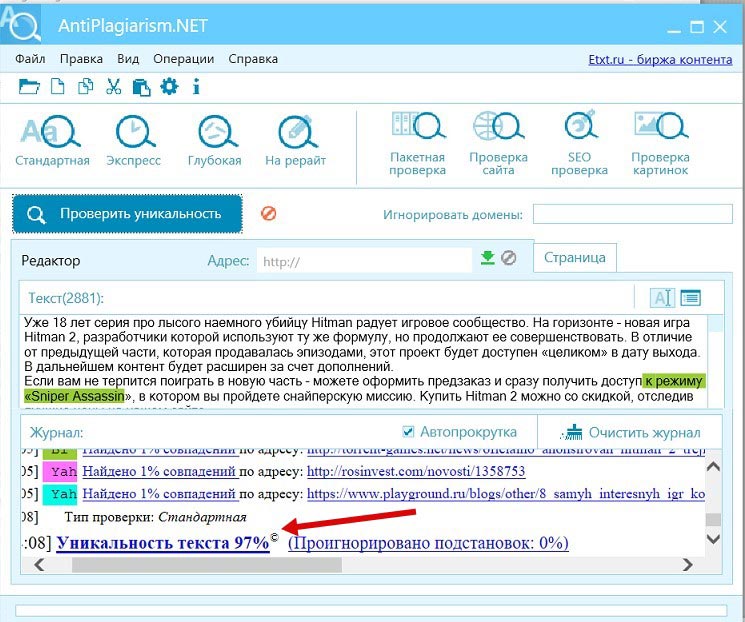The image size is (745, 622).
Task: Open Проверка картинок tool
Action: (x=660, y=143)
